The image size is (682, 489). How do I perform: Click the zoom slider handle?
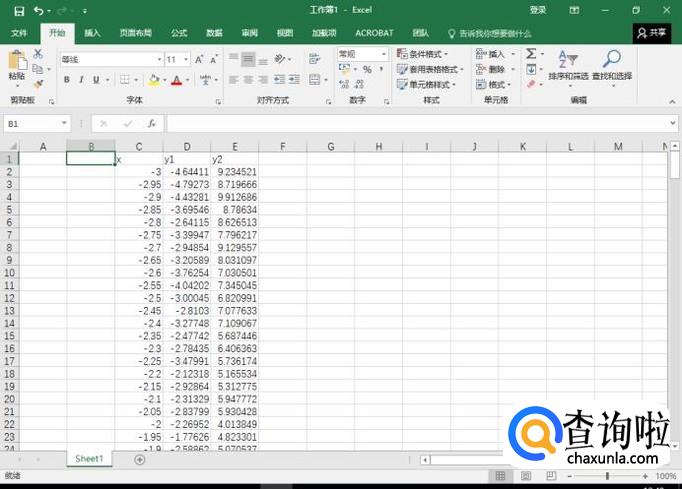pos(607,476)
